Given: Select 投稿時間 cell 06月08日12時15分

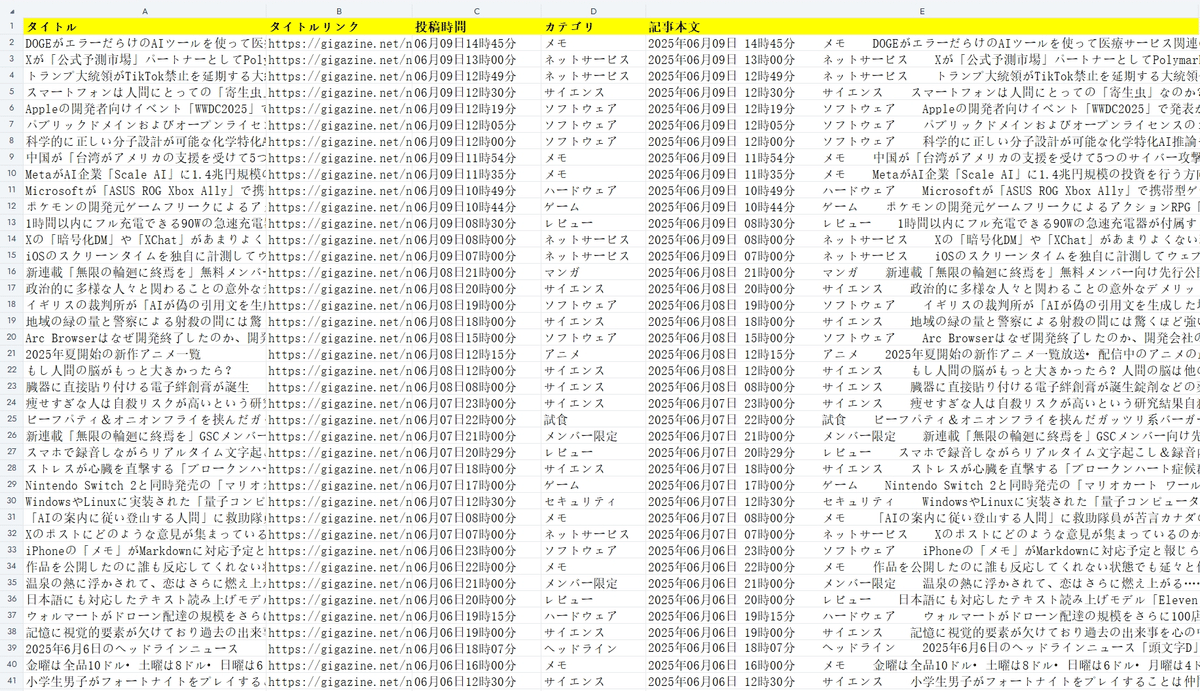Looking at the screenshot, I should [476, 353].
